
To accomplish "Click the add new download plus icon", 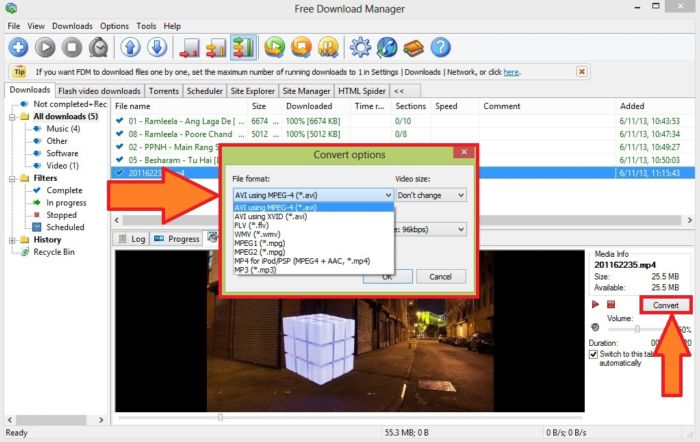I will coord(18,47).
